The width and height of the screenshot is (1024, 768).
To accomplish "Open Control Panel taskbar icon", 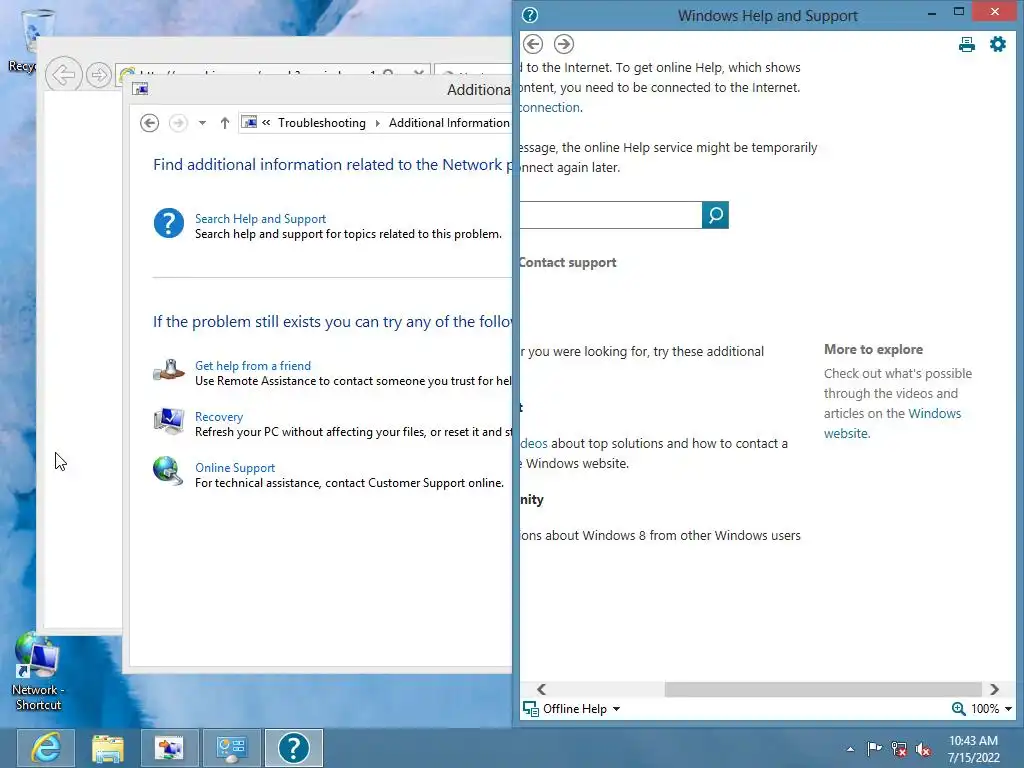I will 231,748.
